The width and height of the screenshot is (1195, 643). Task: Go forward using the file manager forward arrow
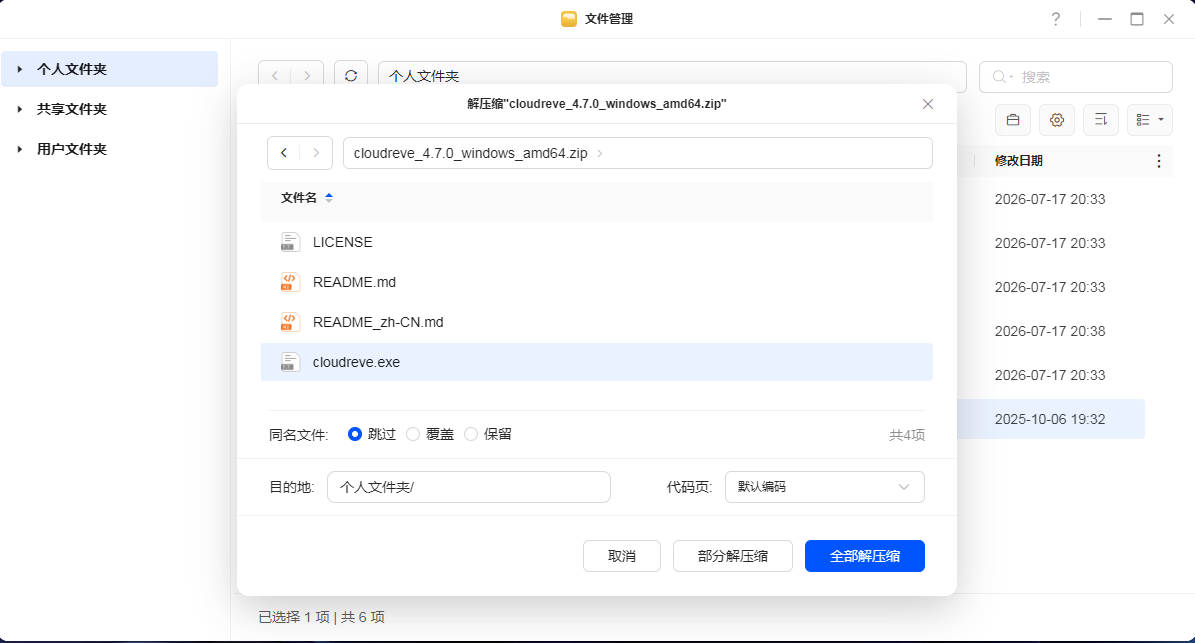coord(307,76)
